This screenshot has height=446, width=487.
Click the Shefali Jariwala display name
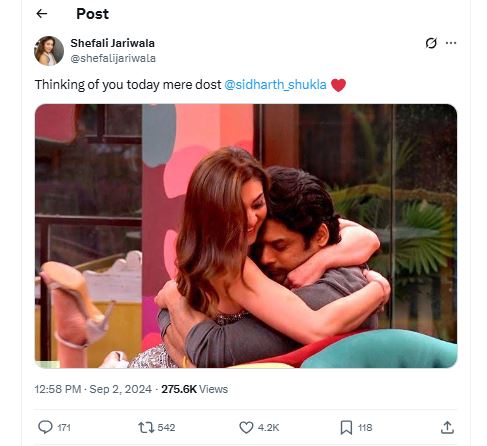pos(112,43)
